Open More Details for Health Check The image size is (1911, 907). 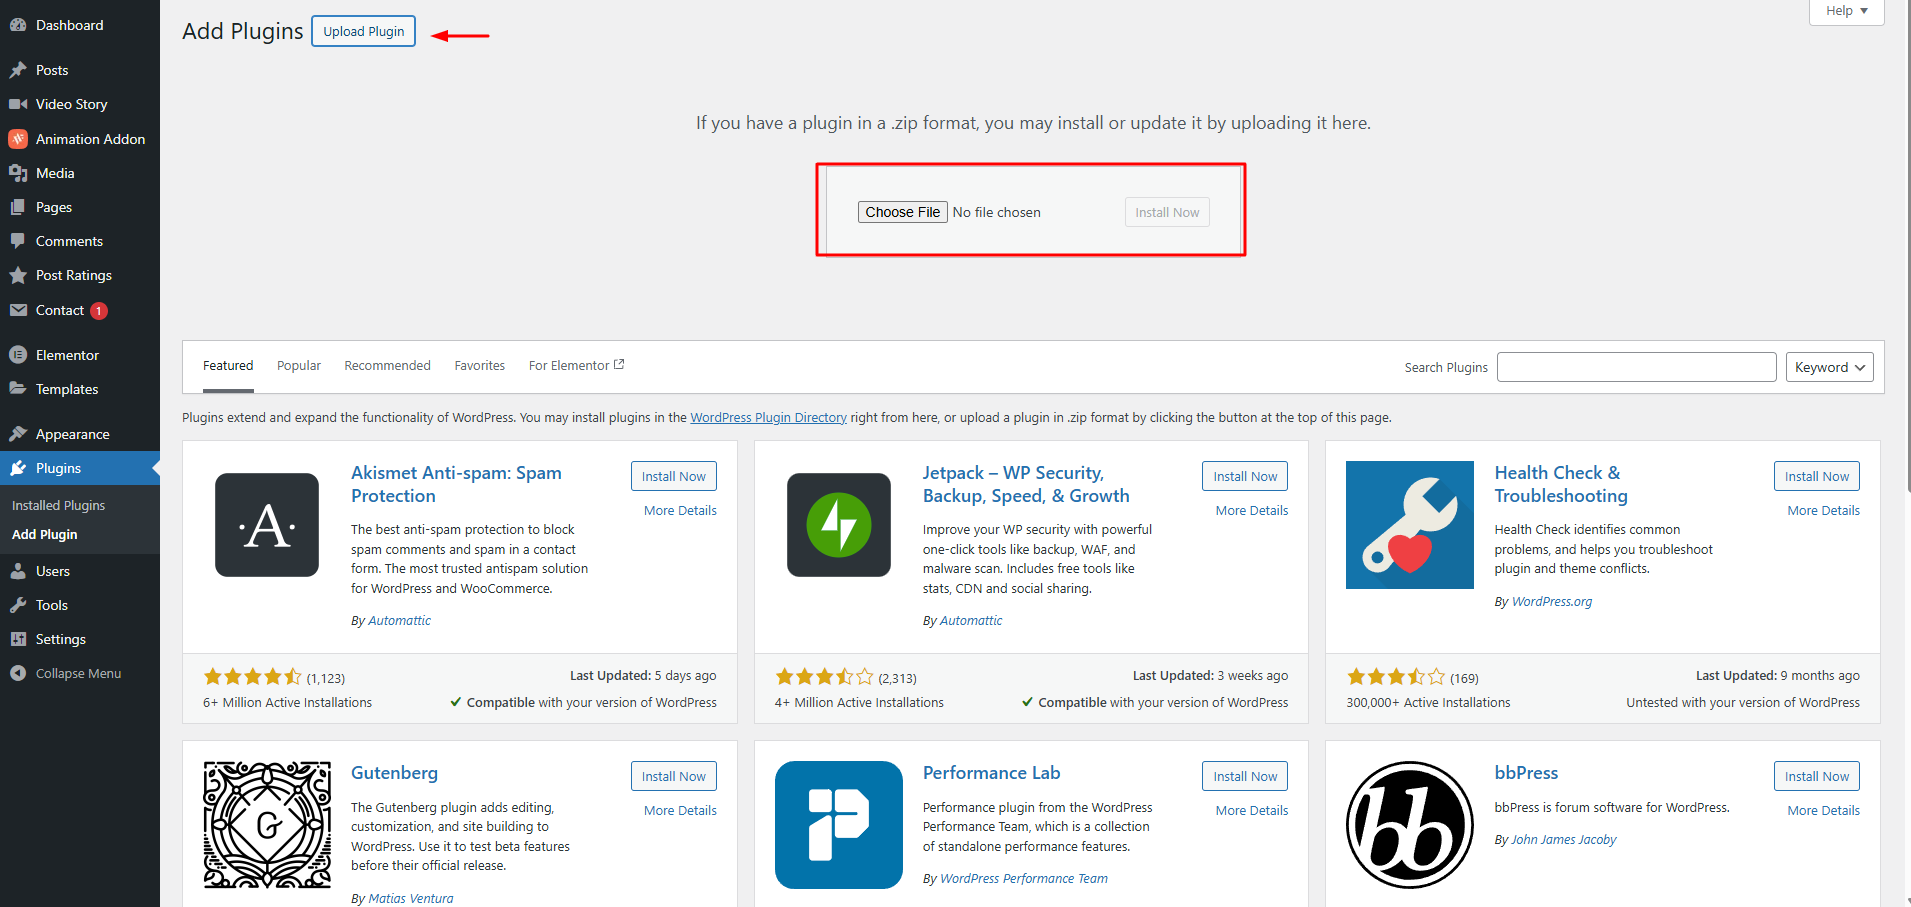click(1824, 511)
